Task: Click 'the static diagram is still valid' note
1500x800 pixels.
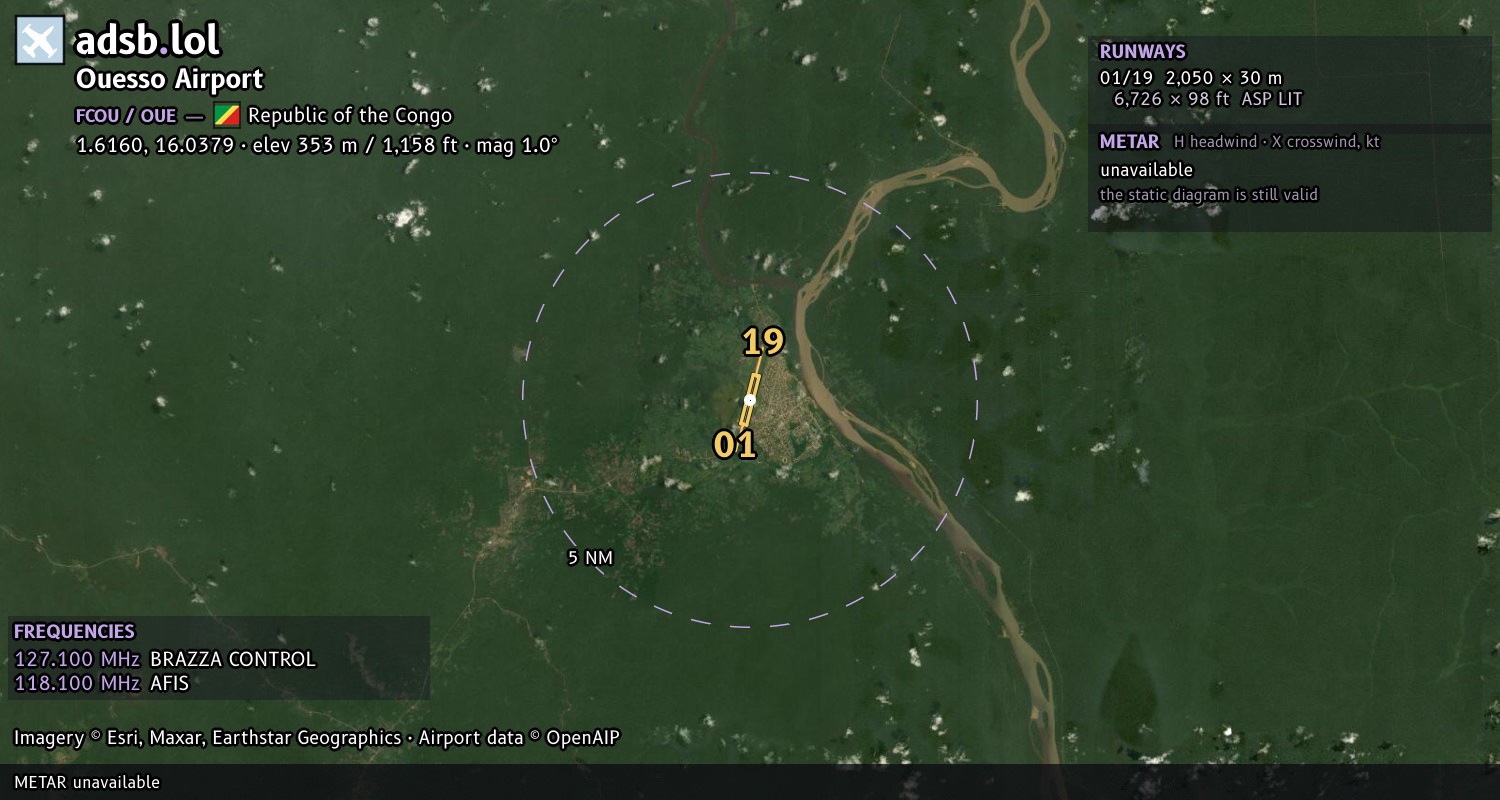Action: pyautogui.click(x=1209, y=194)
